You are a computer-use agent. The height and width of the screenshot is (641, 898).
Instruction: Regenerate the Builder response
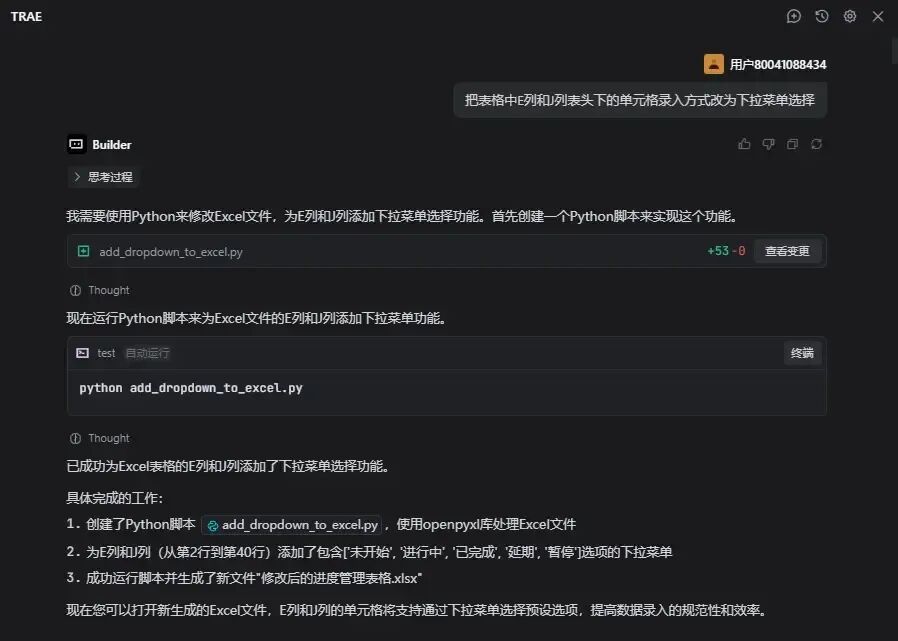pos(816,144)
